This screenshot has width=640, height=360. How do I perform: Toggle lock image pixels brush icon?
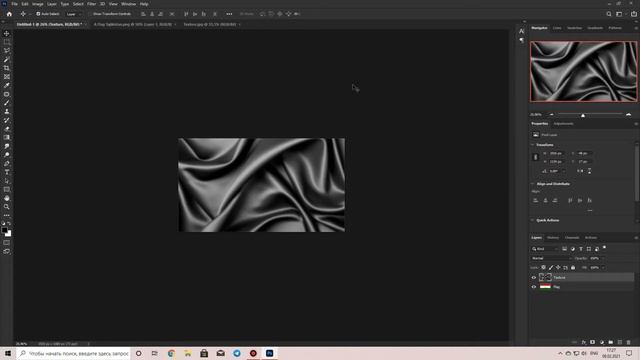(551, 268)
